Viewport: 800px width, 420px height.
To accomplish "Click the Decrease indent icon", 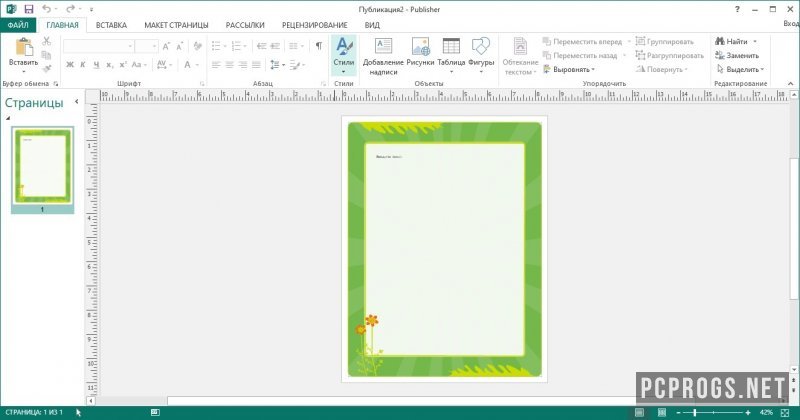I will pos(261,46).
